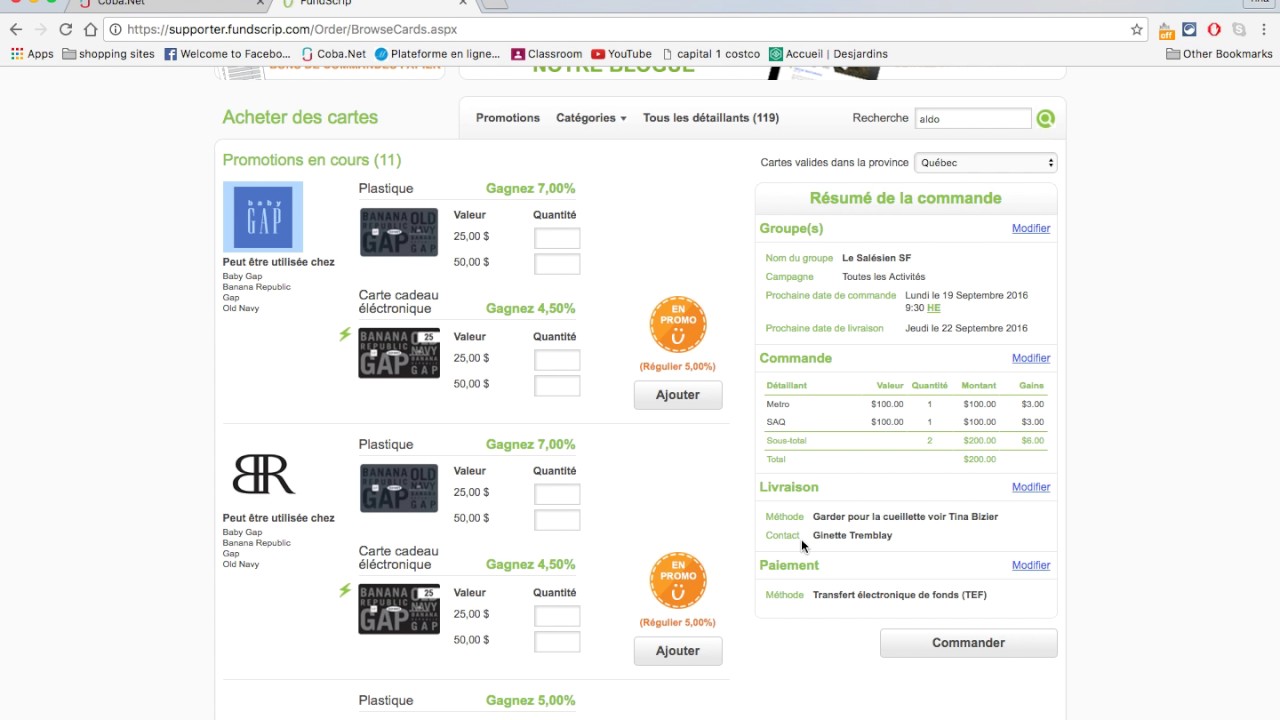Click 'Acheter des cartes' heading
Screen dimensions: 1280x720
tap(300, 117)
